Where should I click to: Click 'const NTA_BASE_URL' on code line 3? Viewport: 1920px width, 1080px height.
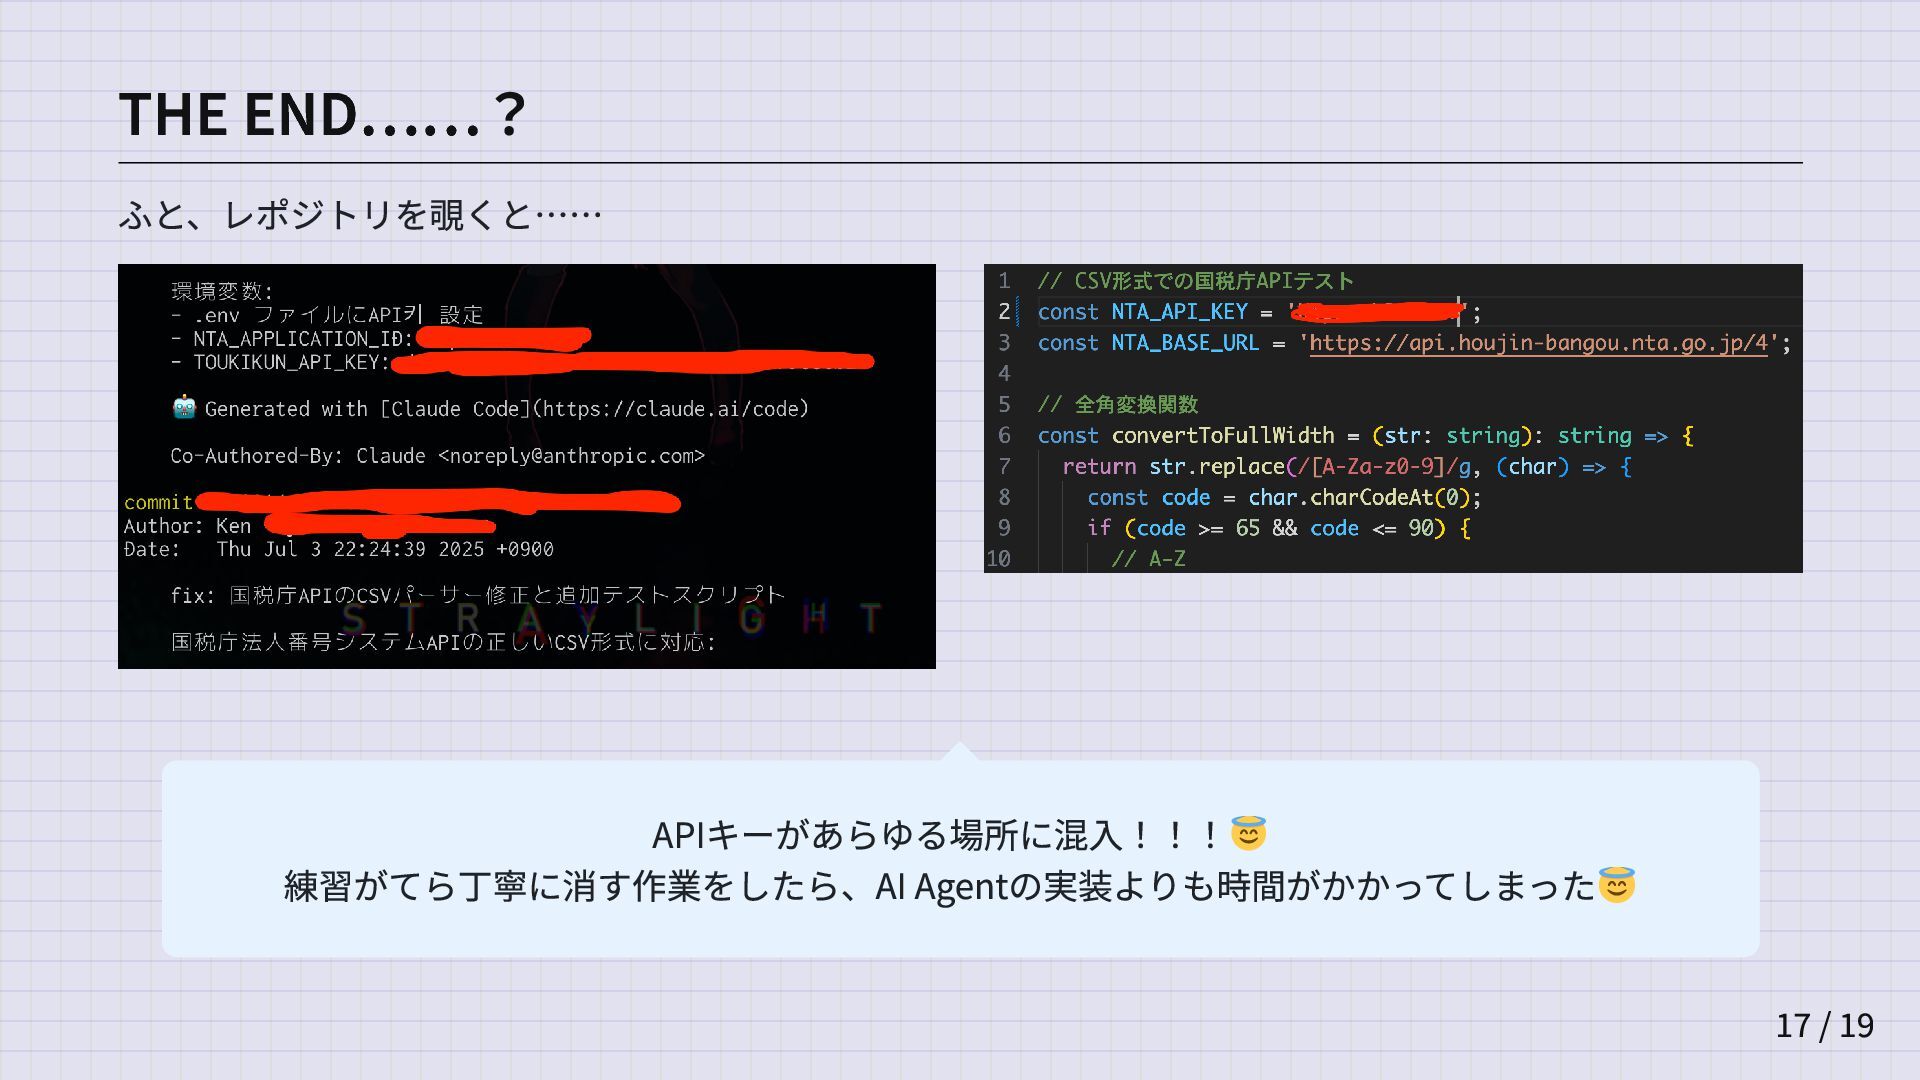(1148, 343)
